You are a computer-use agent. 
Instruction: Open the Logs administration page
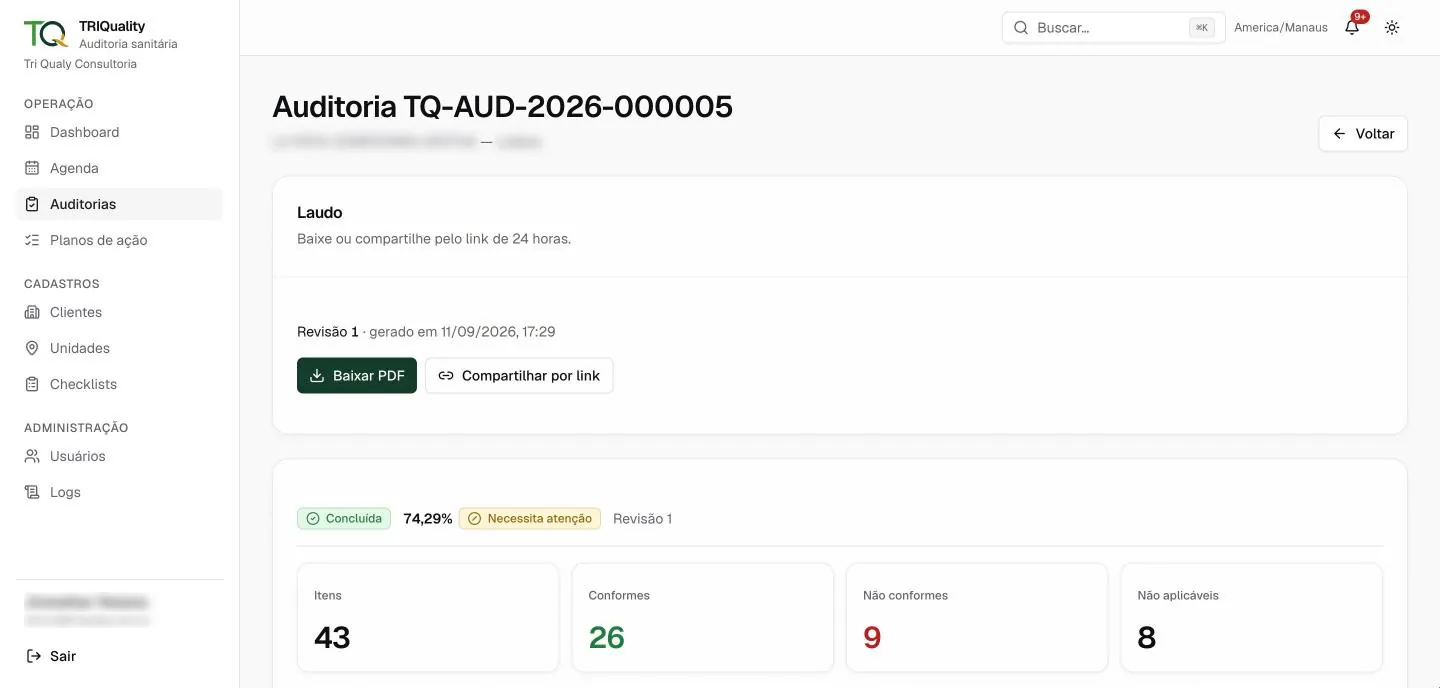coord(120,492)
